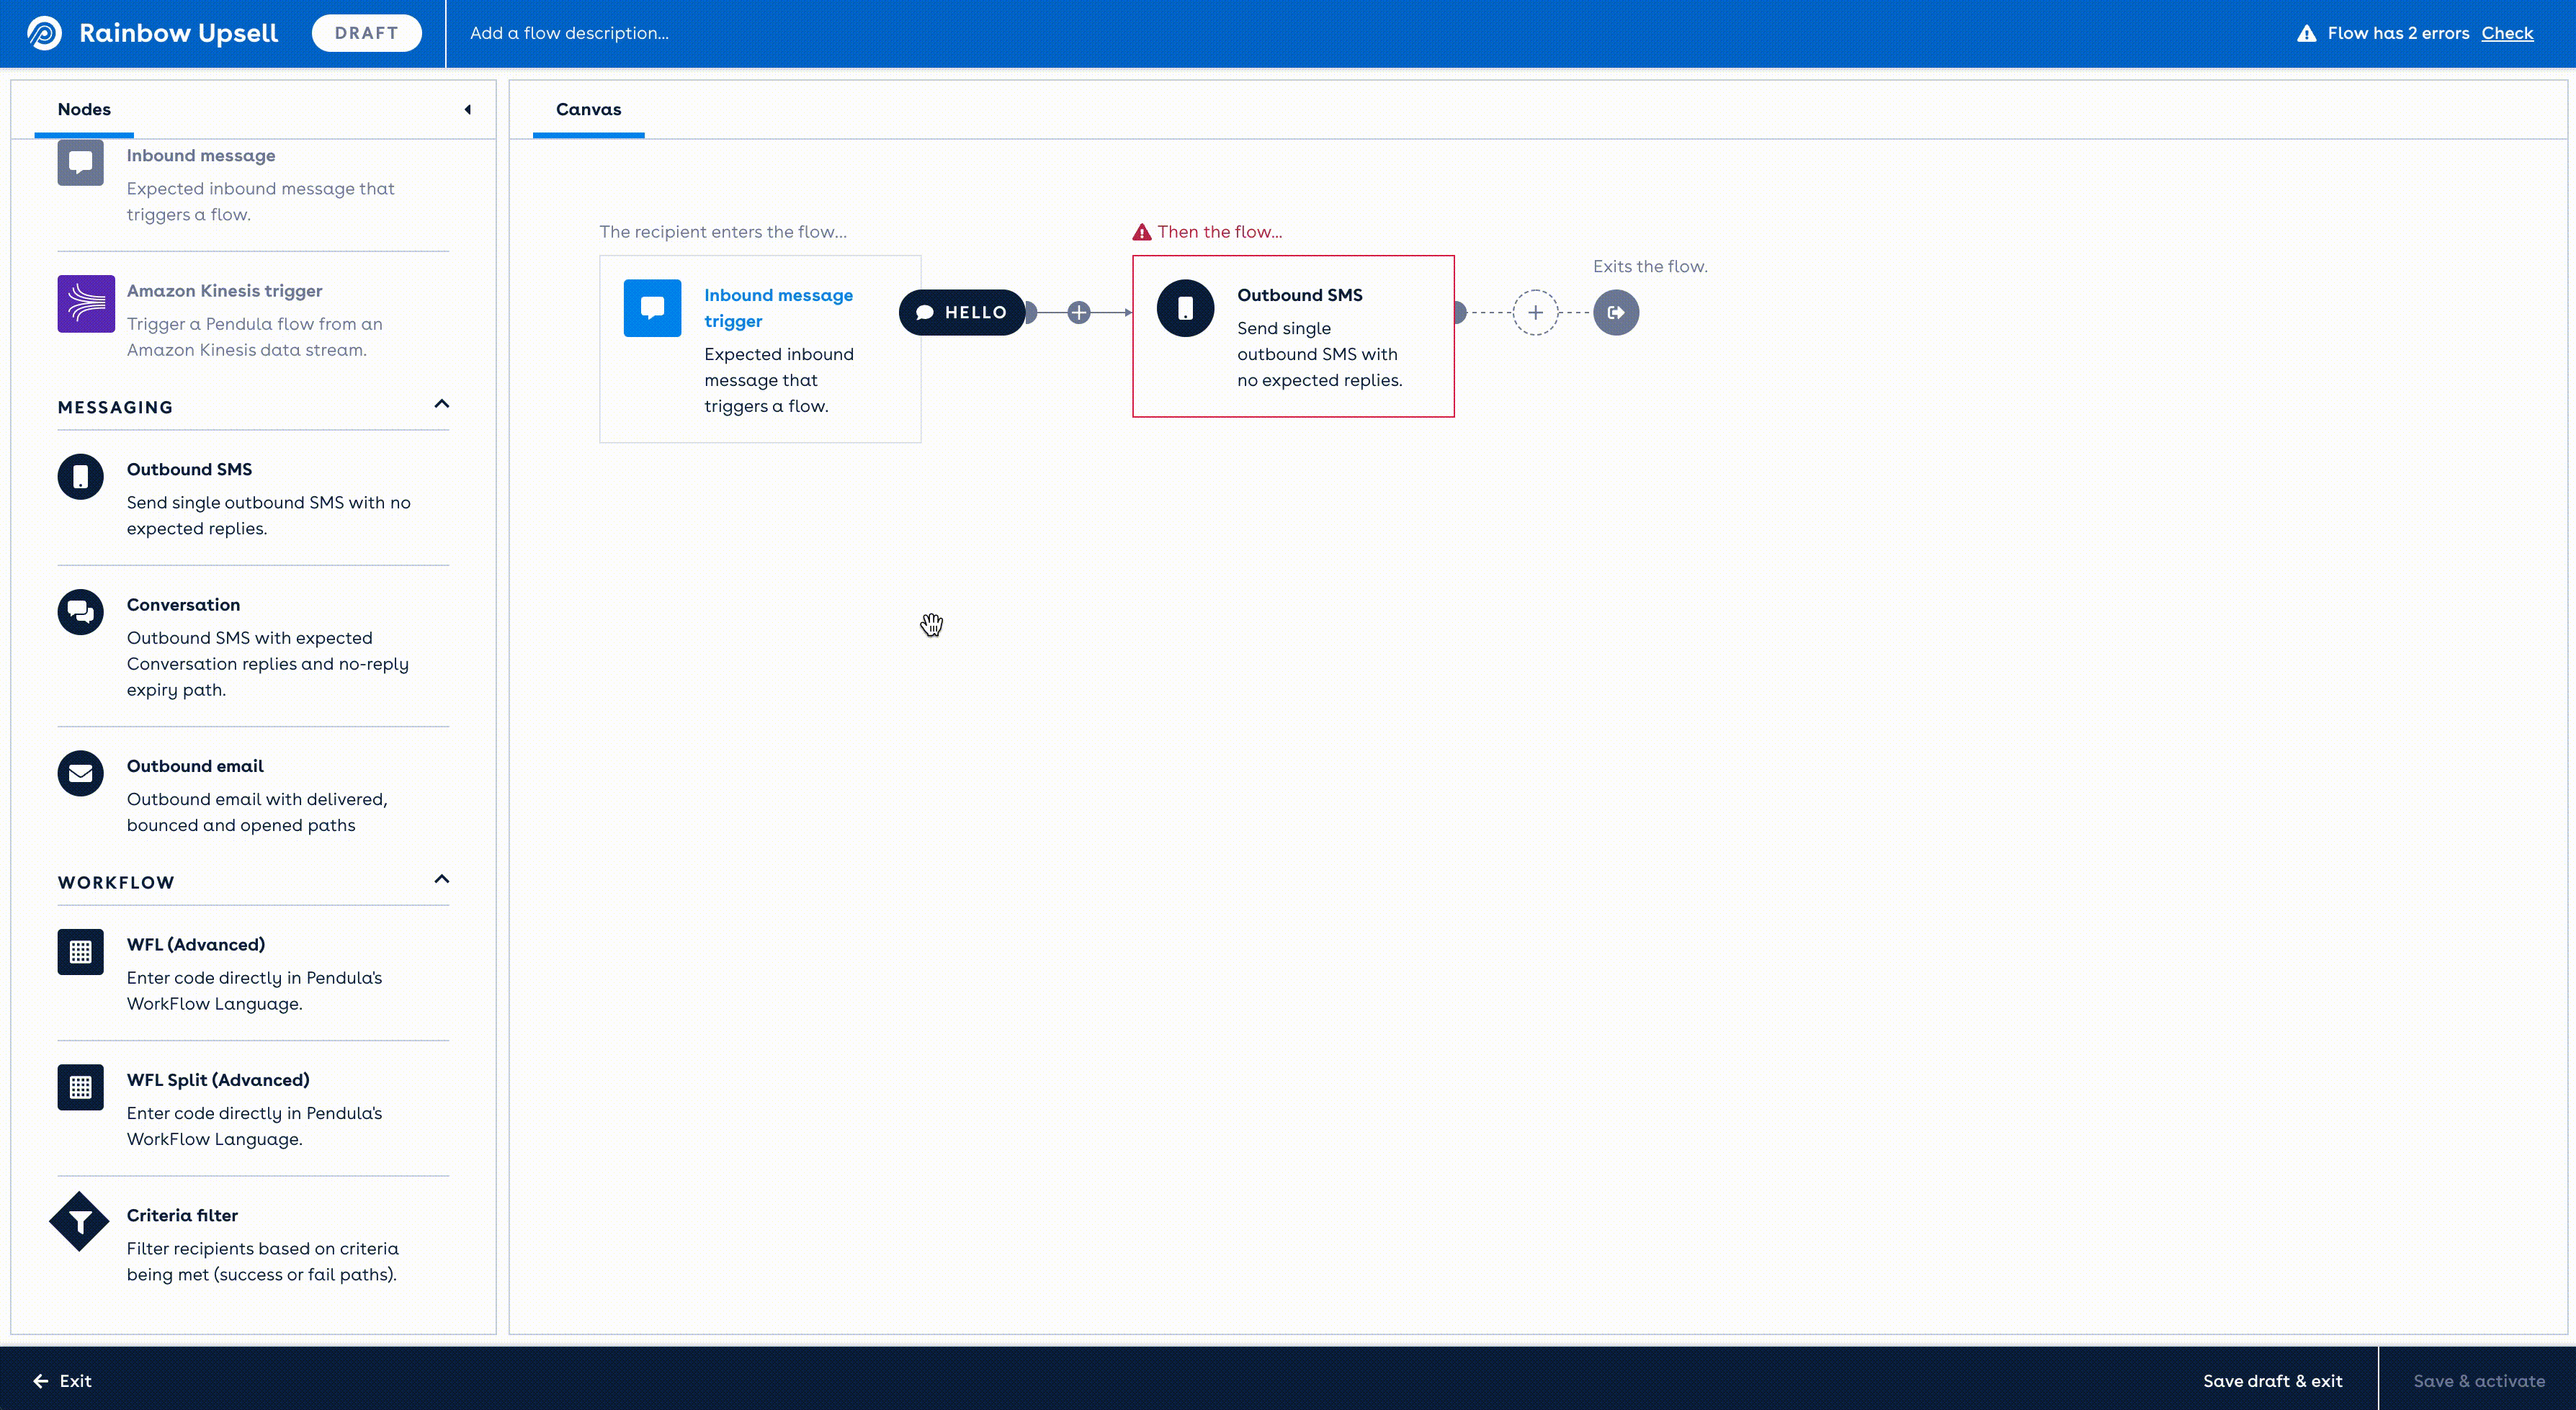Select the Outbound SMS node card on canvas

pos(1293,337)
